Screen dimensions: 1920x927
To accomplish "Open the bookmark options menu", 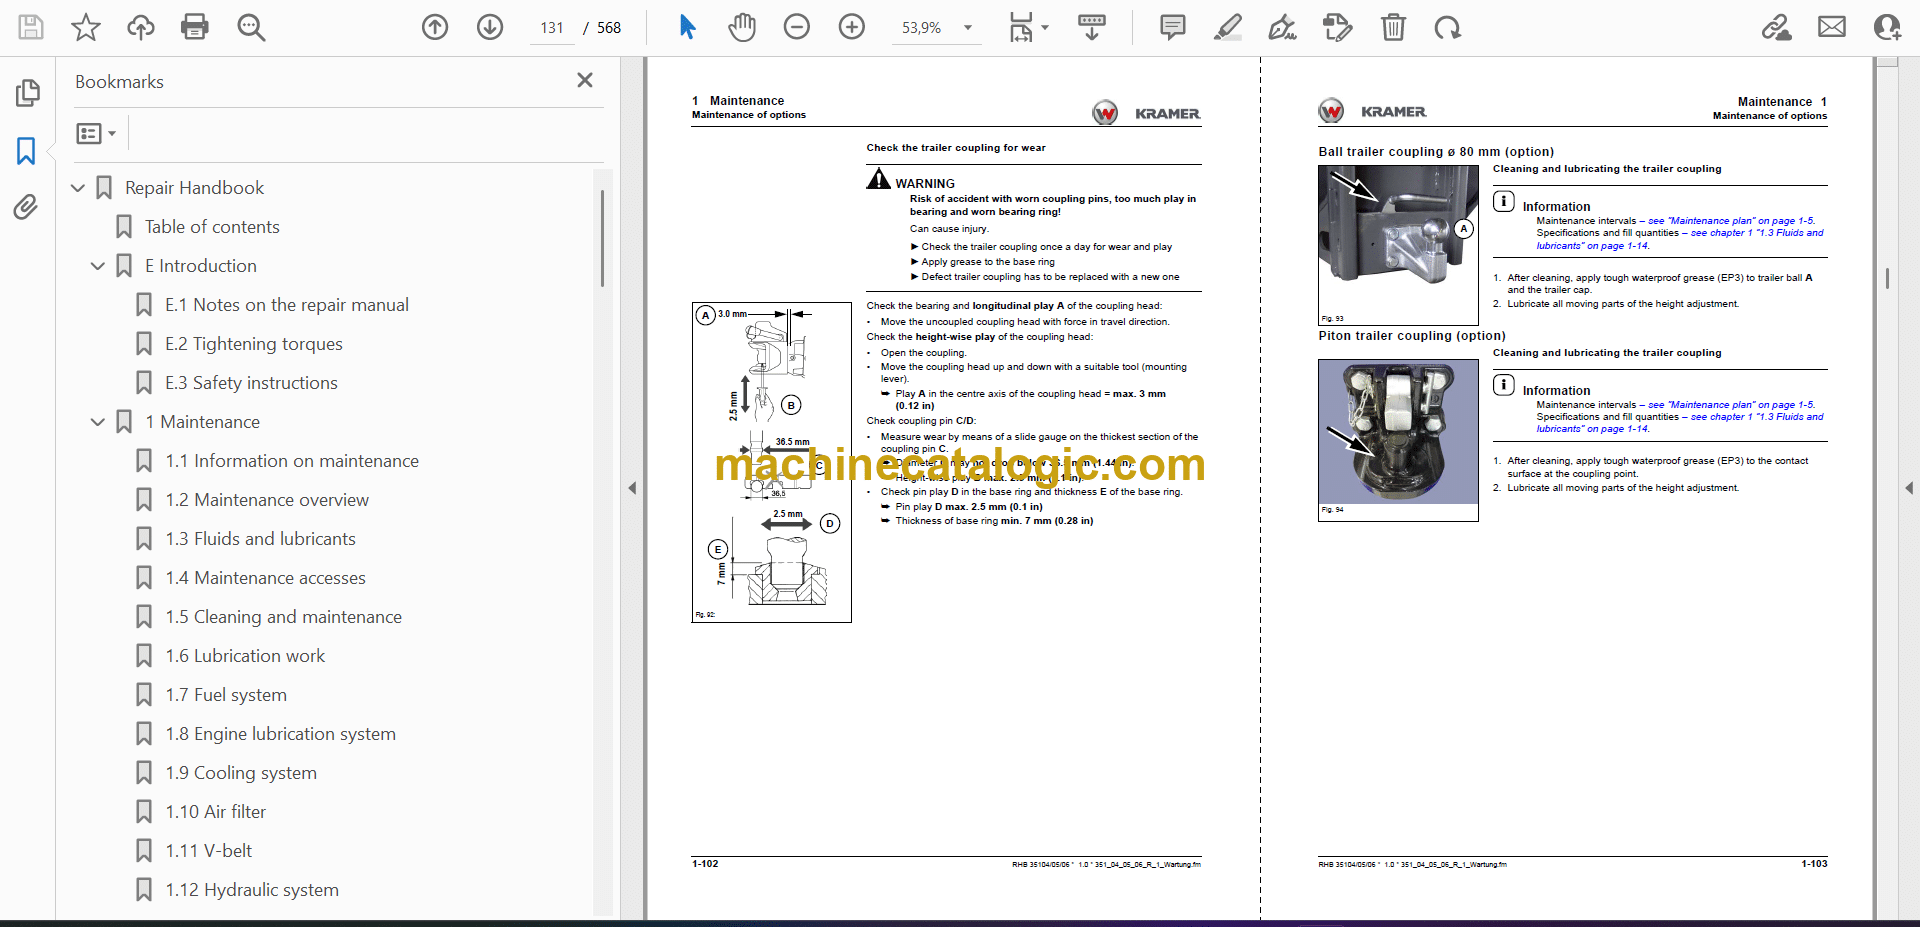I will click(x=96, y=133).
